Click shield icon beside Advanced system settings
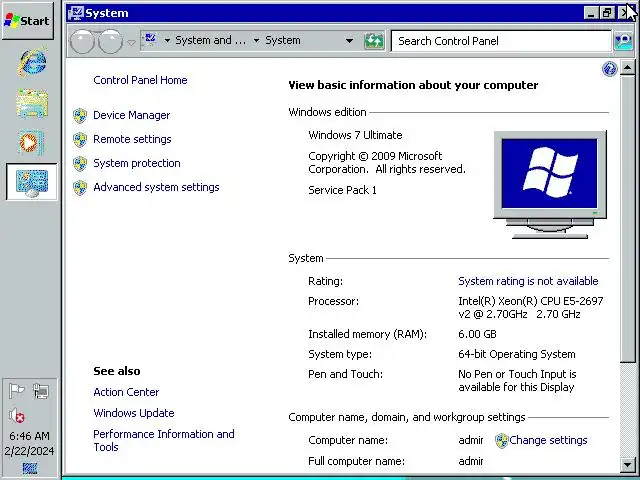The width and height of the screenshot is (640, 480). point(80,188)
